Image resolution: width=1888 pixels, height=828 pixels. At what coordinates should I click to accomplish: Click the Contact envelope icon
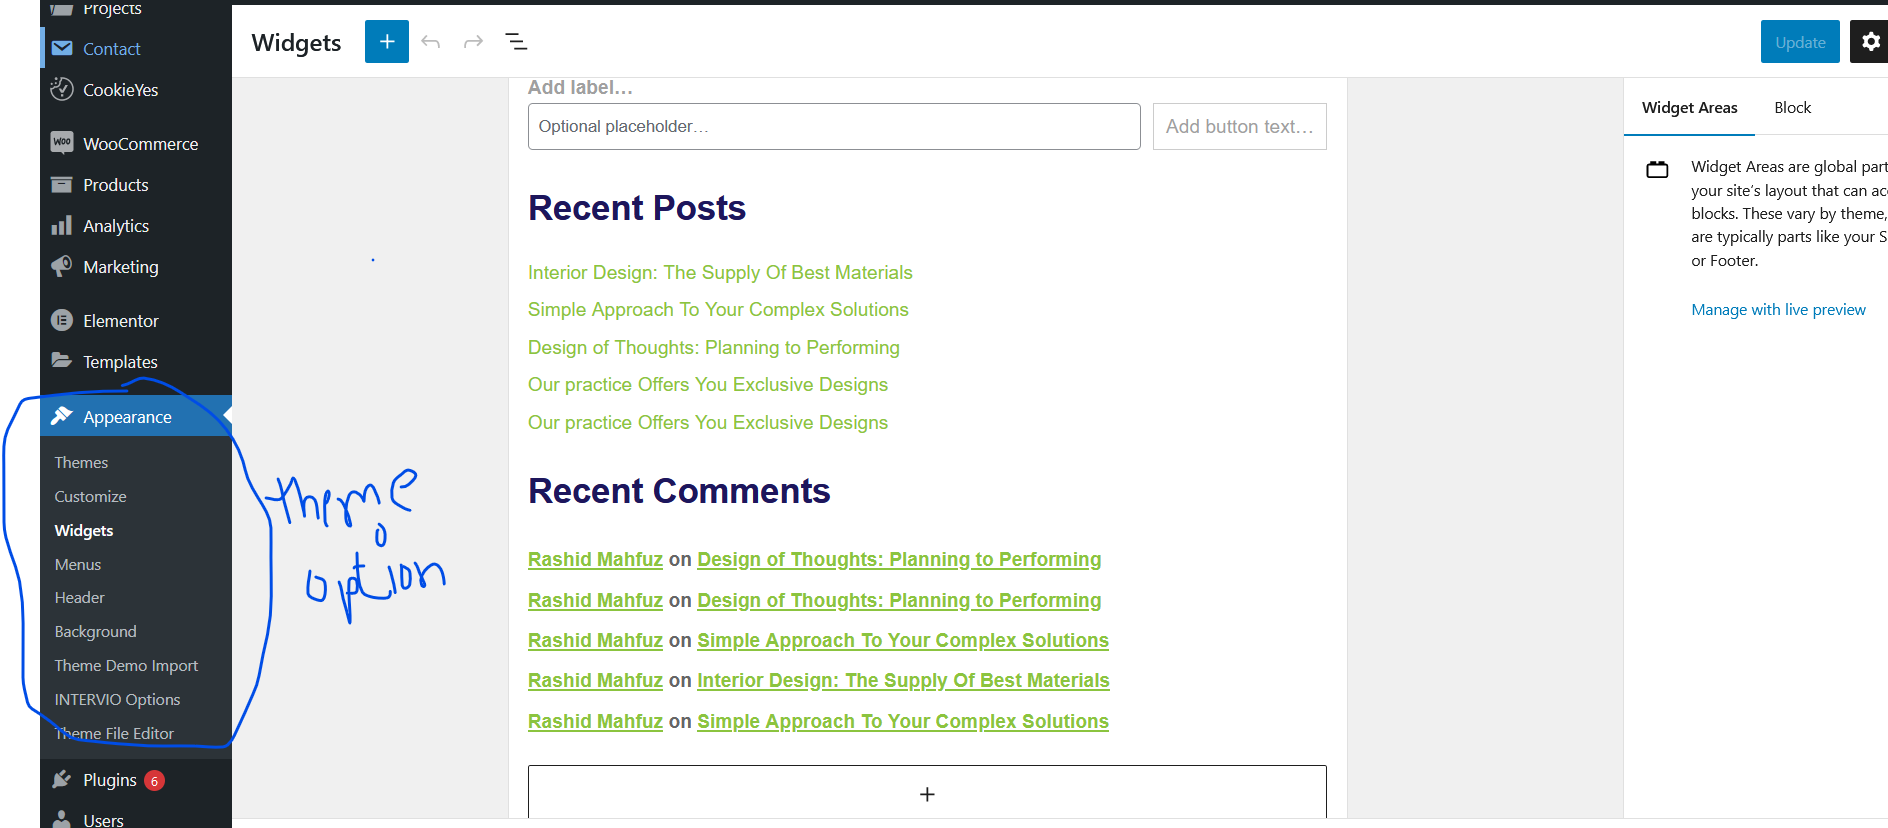pos(62,48)
